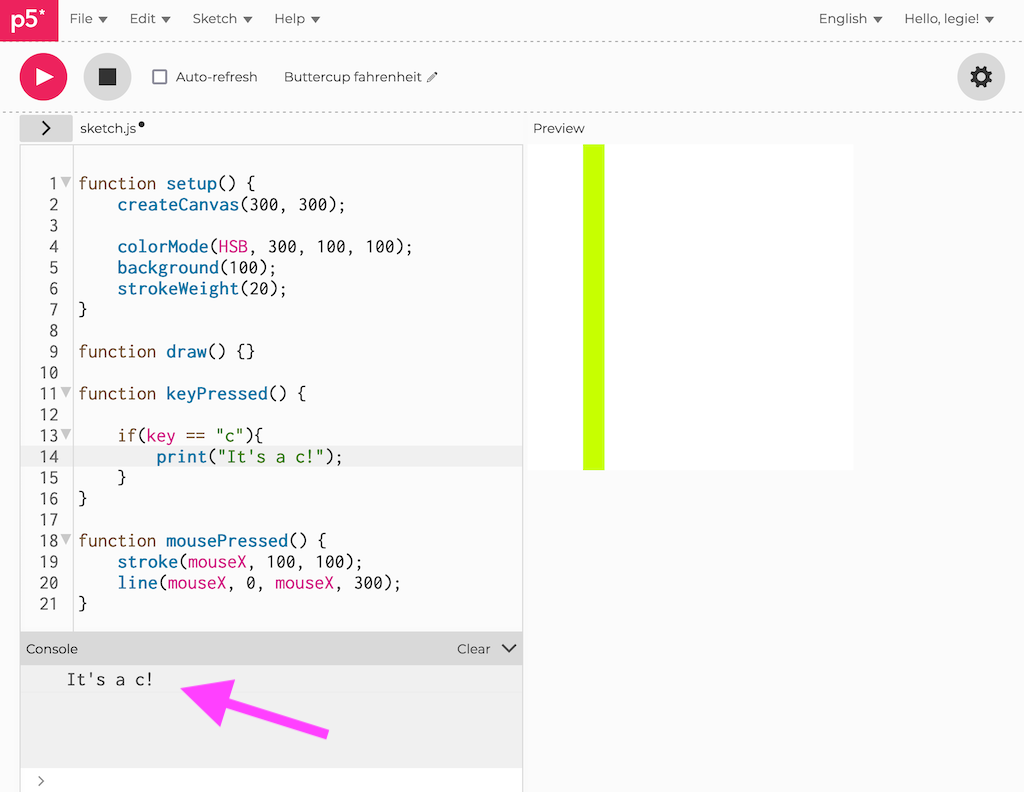Open the English language dropdown

pos(850,19)
